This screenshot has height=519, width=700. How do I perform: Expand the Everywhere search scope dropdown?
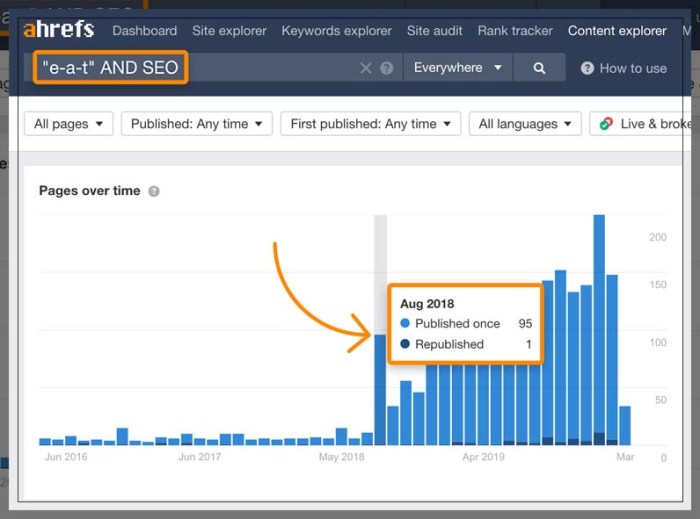point(458,68)
